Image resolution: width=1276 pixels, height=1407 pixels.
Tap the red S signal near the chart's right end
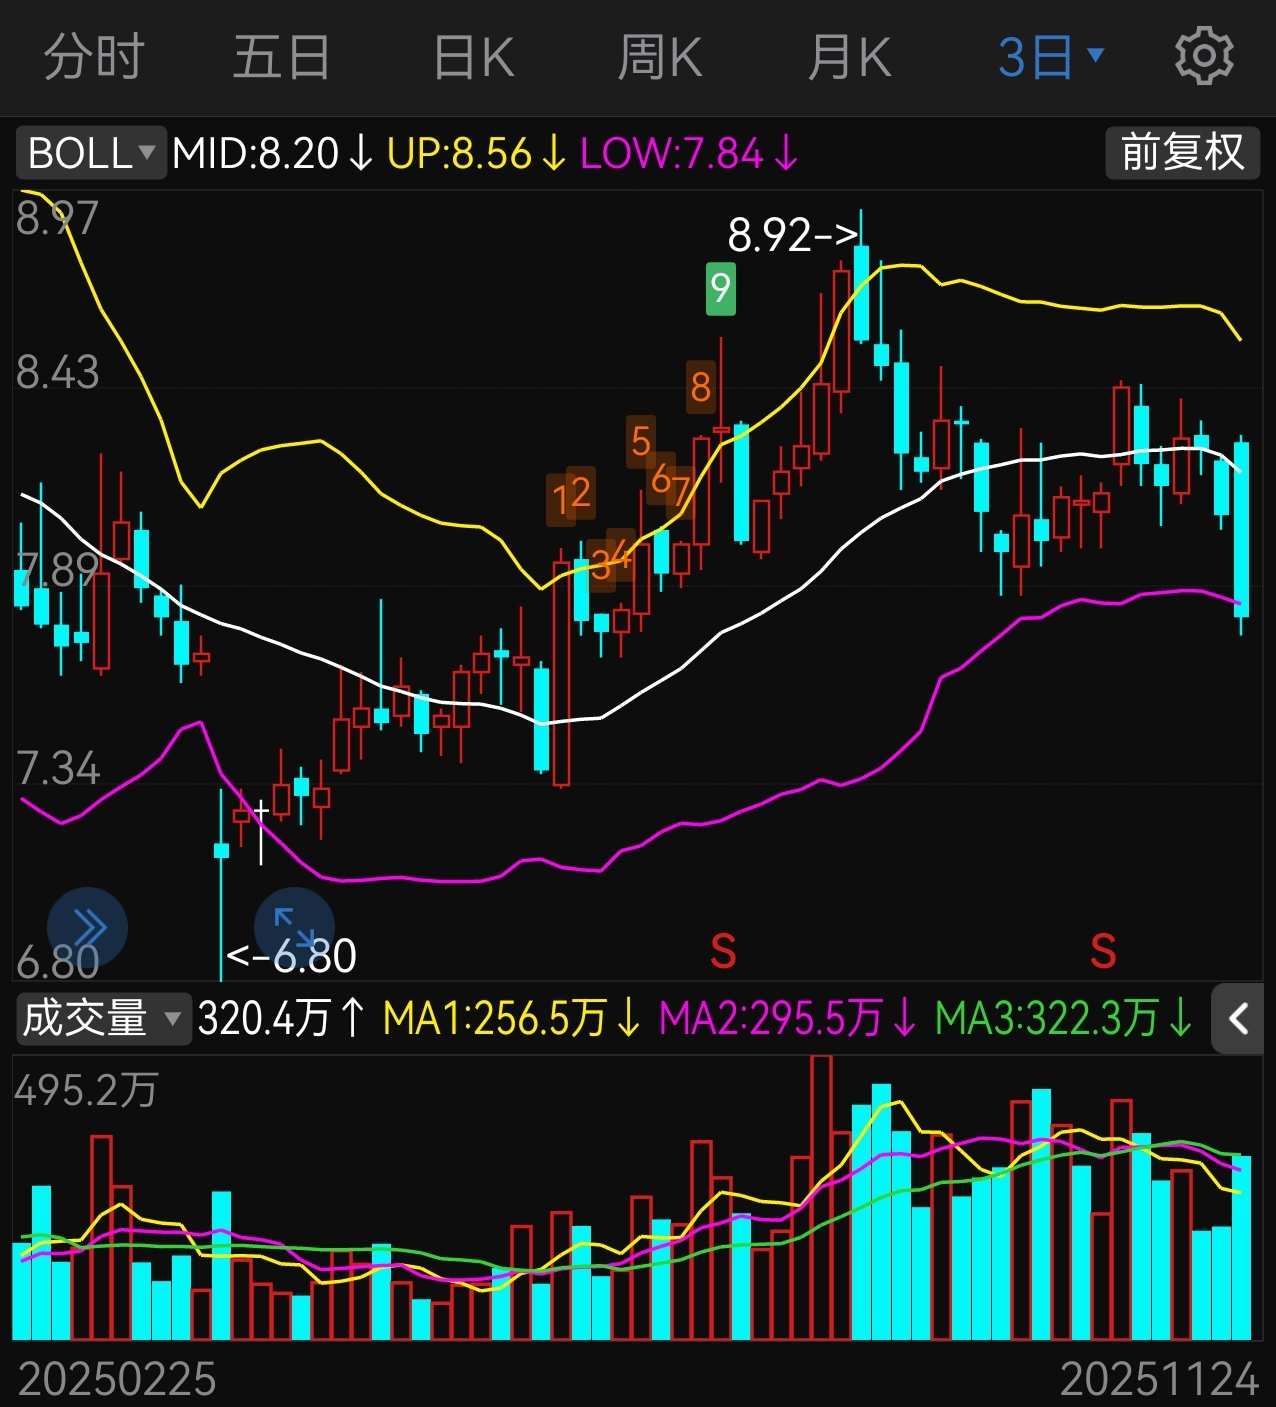[1103, 951]
